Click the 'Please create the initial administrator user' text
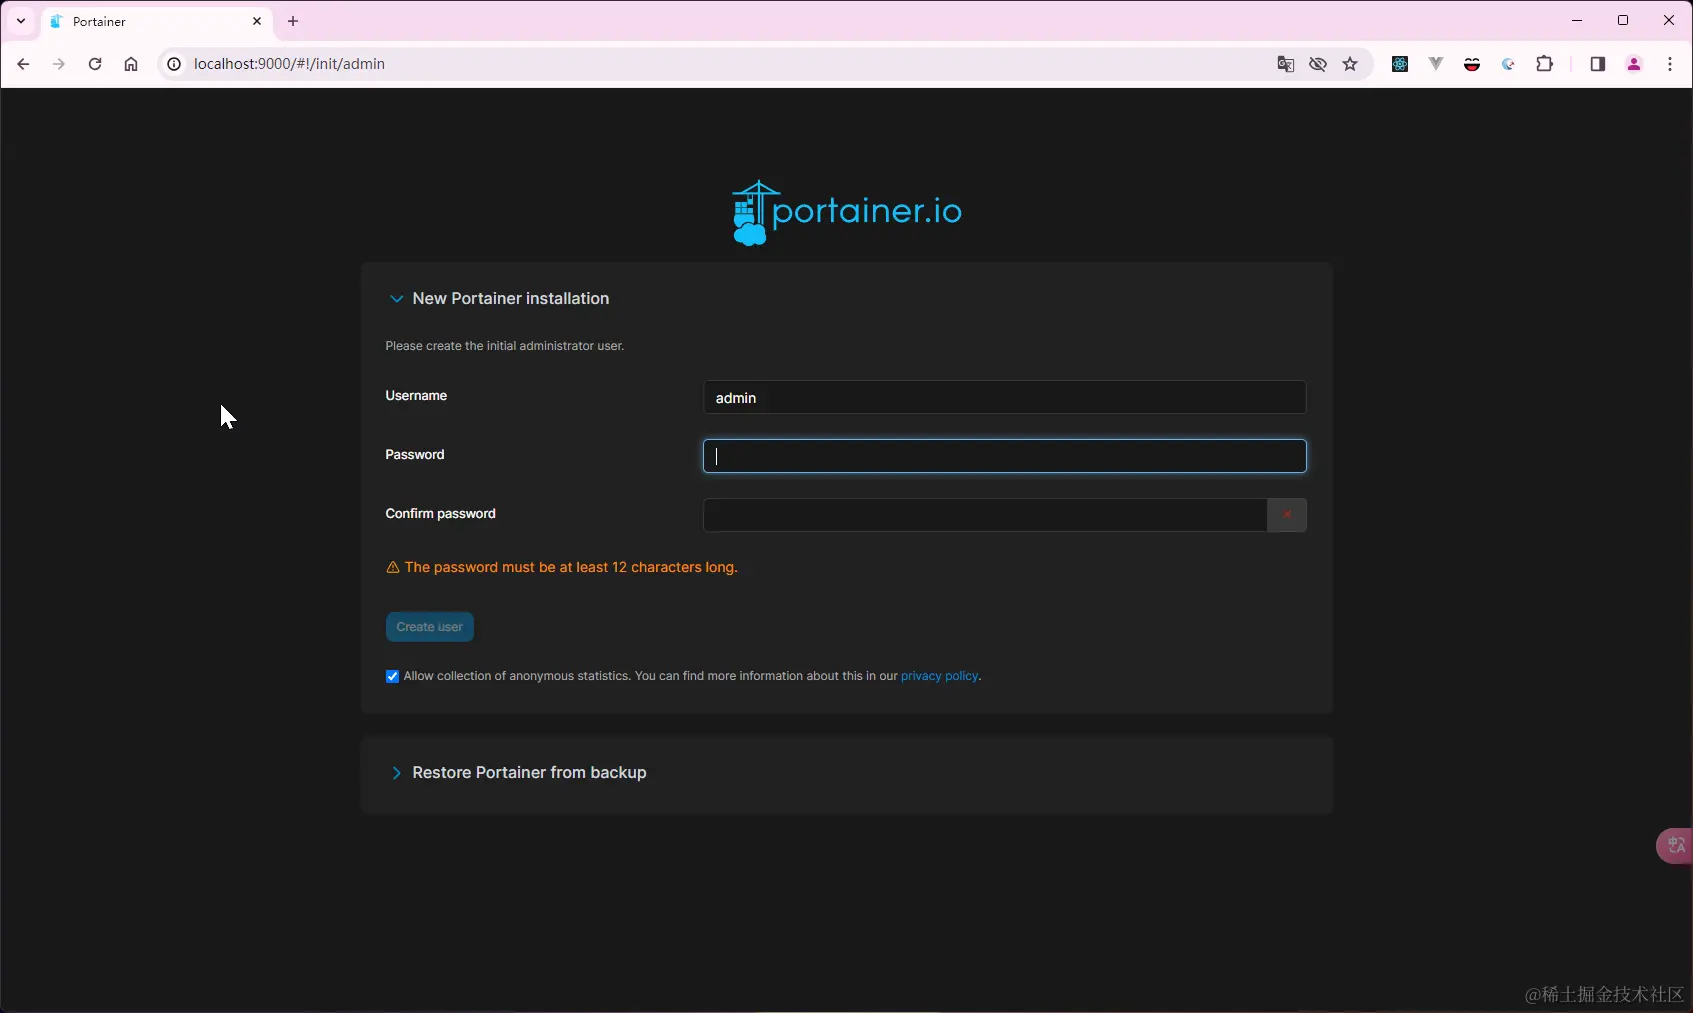The width and height of the screenshot is (1693, 1013). click(x=505, y=346)
